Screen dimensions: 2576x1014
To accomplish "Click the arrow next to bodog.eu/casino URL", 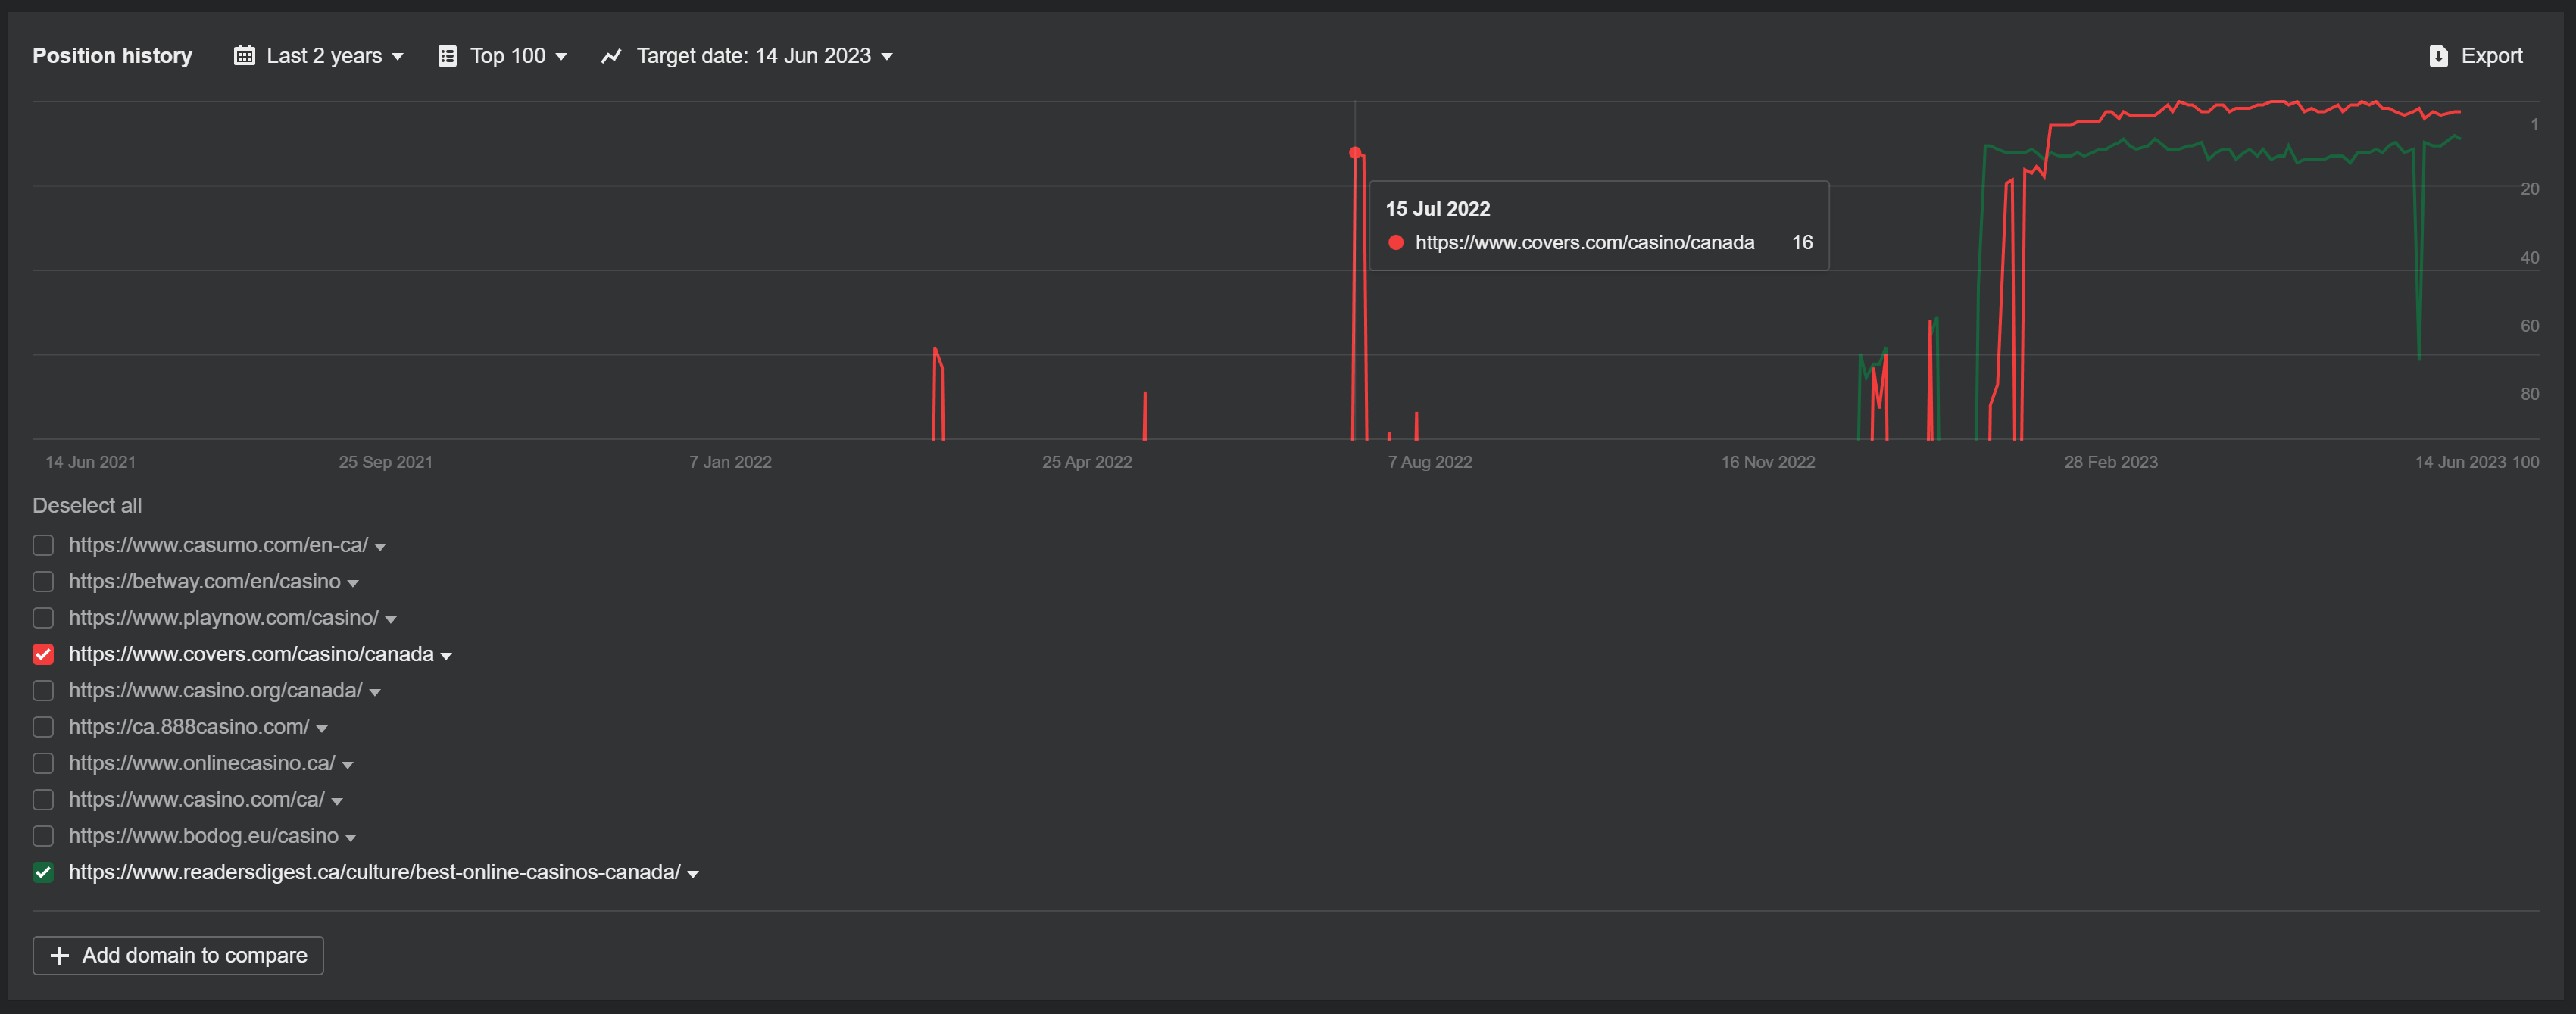I will [x=351, y=838].
